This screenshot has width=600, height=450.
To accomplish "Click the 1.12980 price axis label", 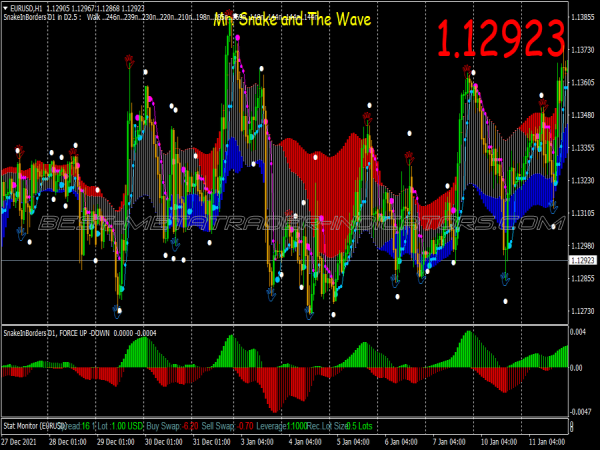I will tap(583, 245).
